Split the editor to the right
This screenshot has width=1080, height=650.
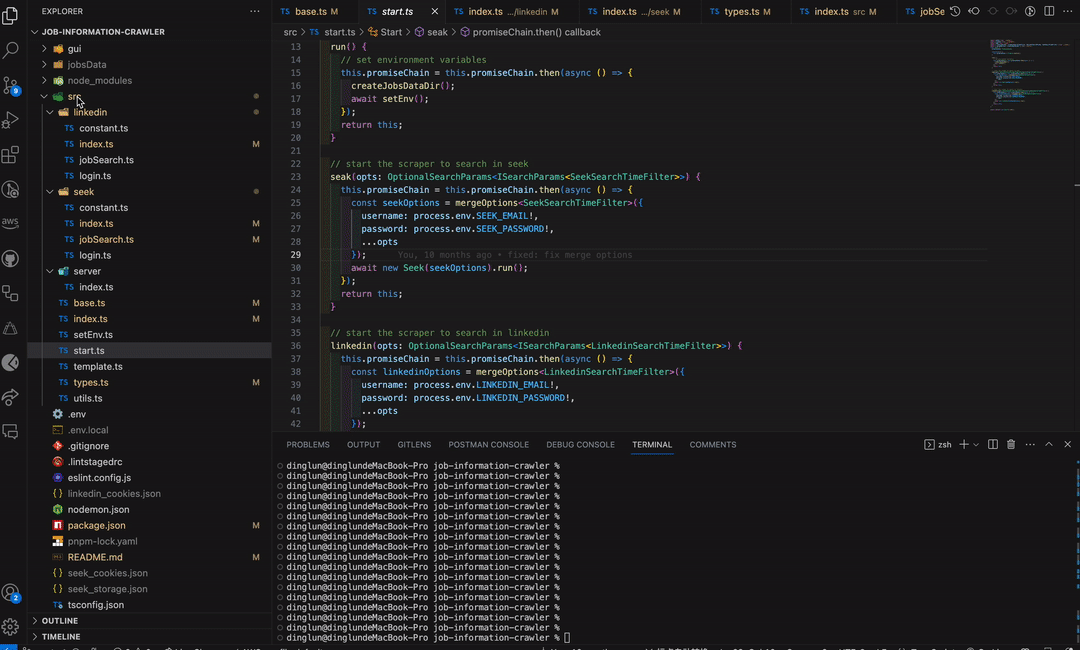(1049, 11)
